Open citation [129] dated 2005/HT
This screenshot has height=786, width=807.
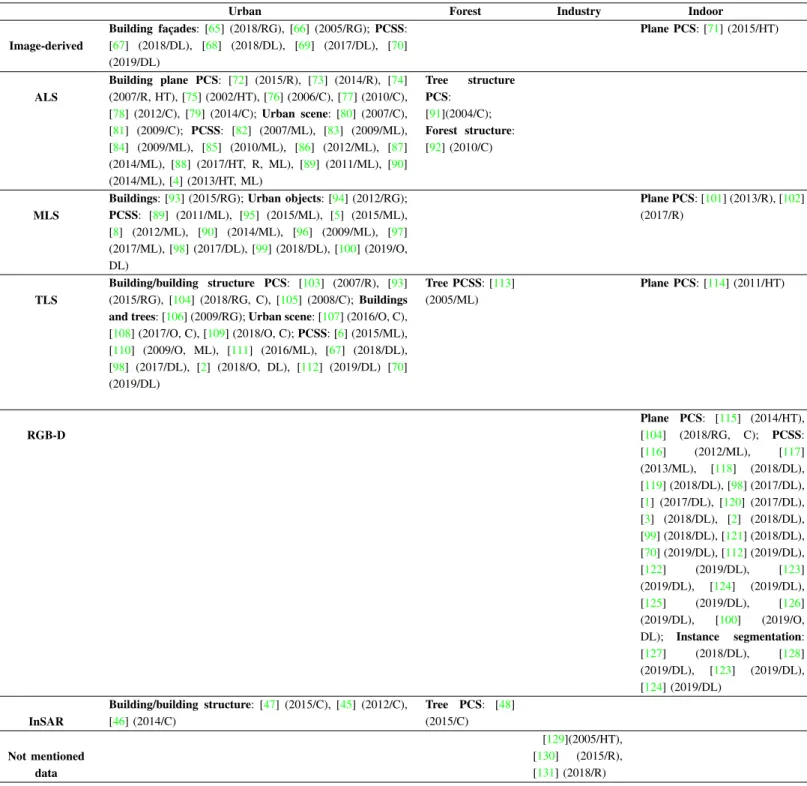(555, 739)
